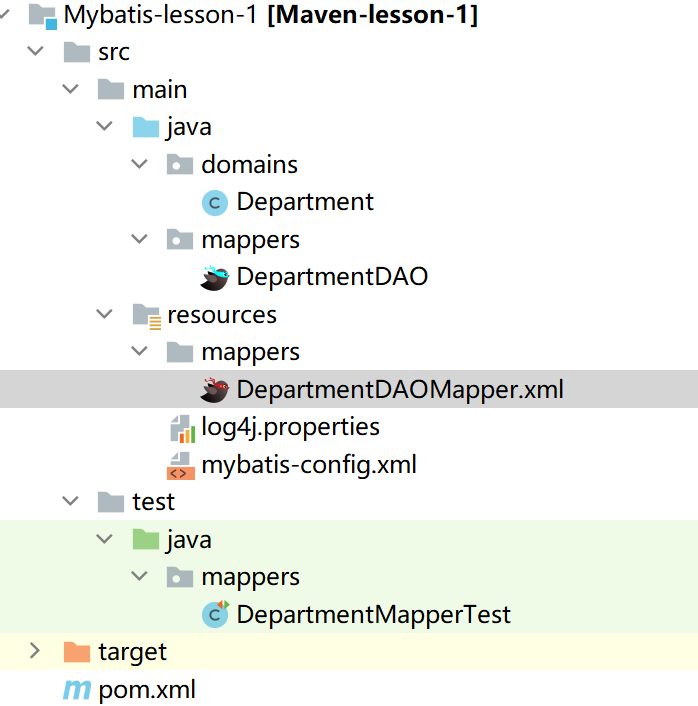Click the Department class icon

coord(215,203)
